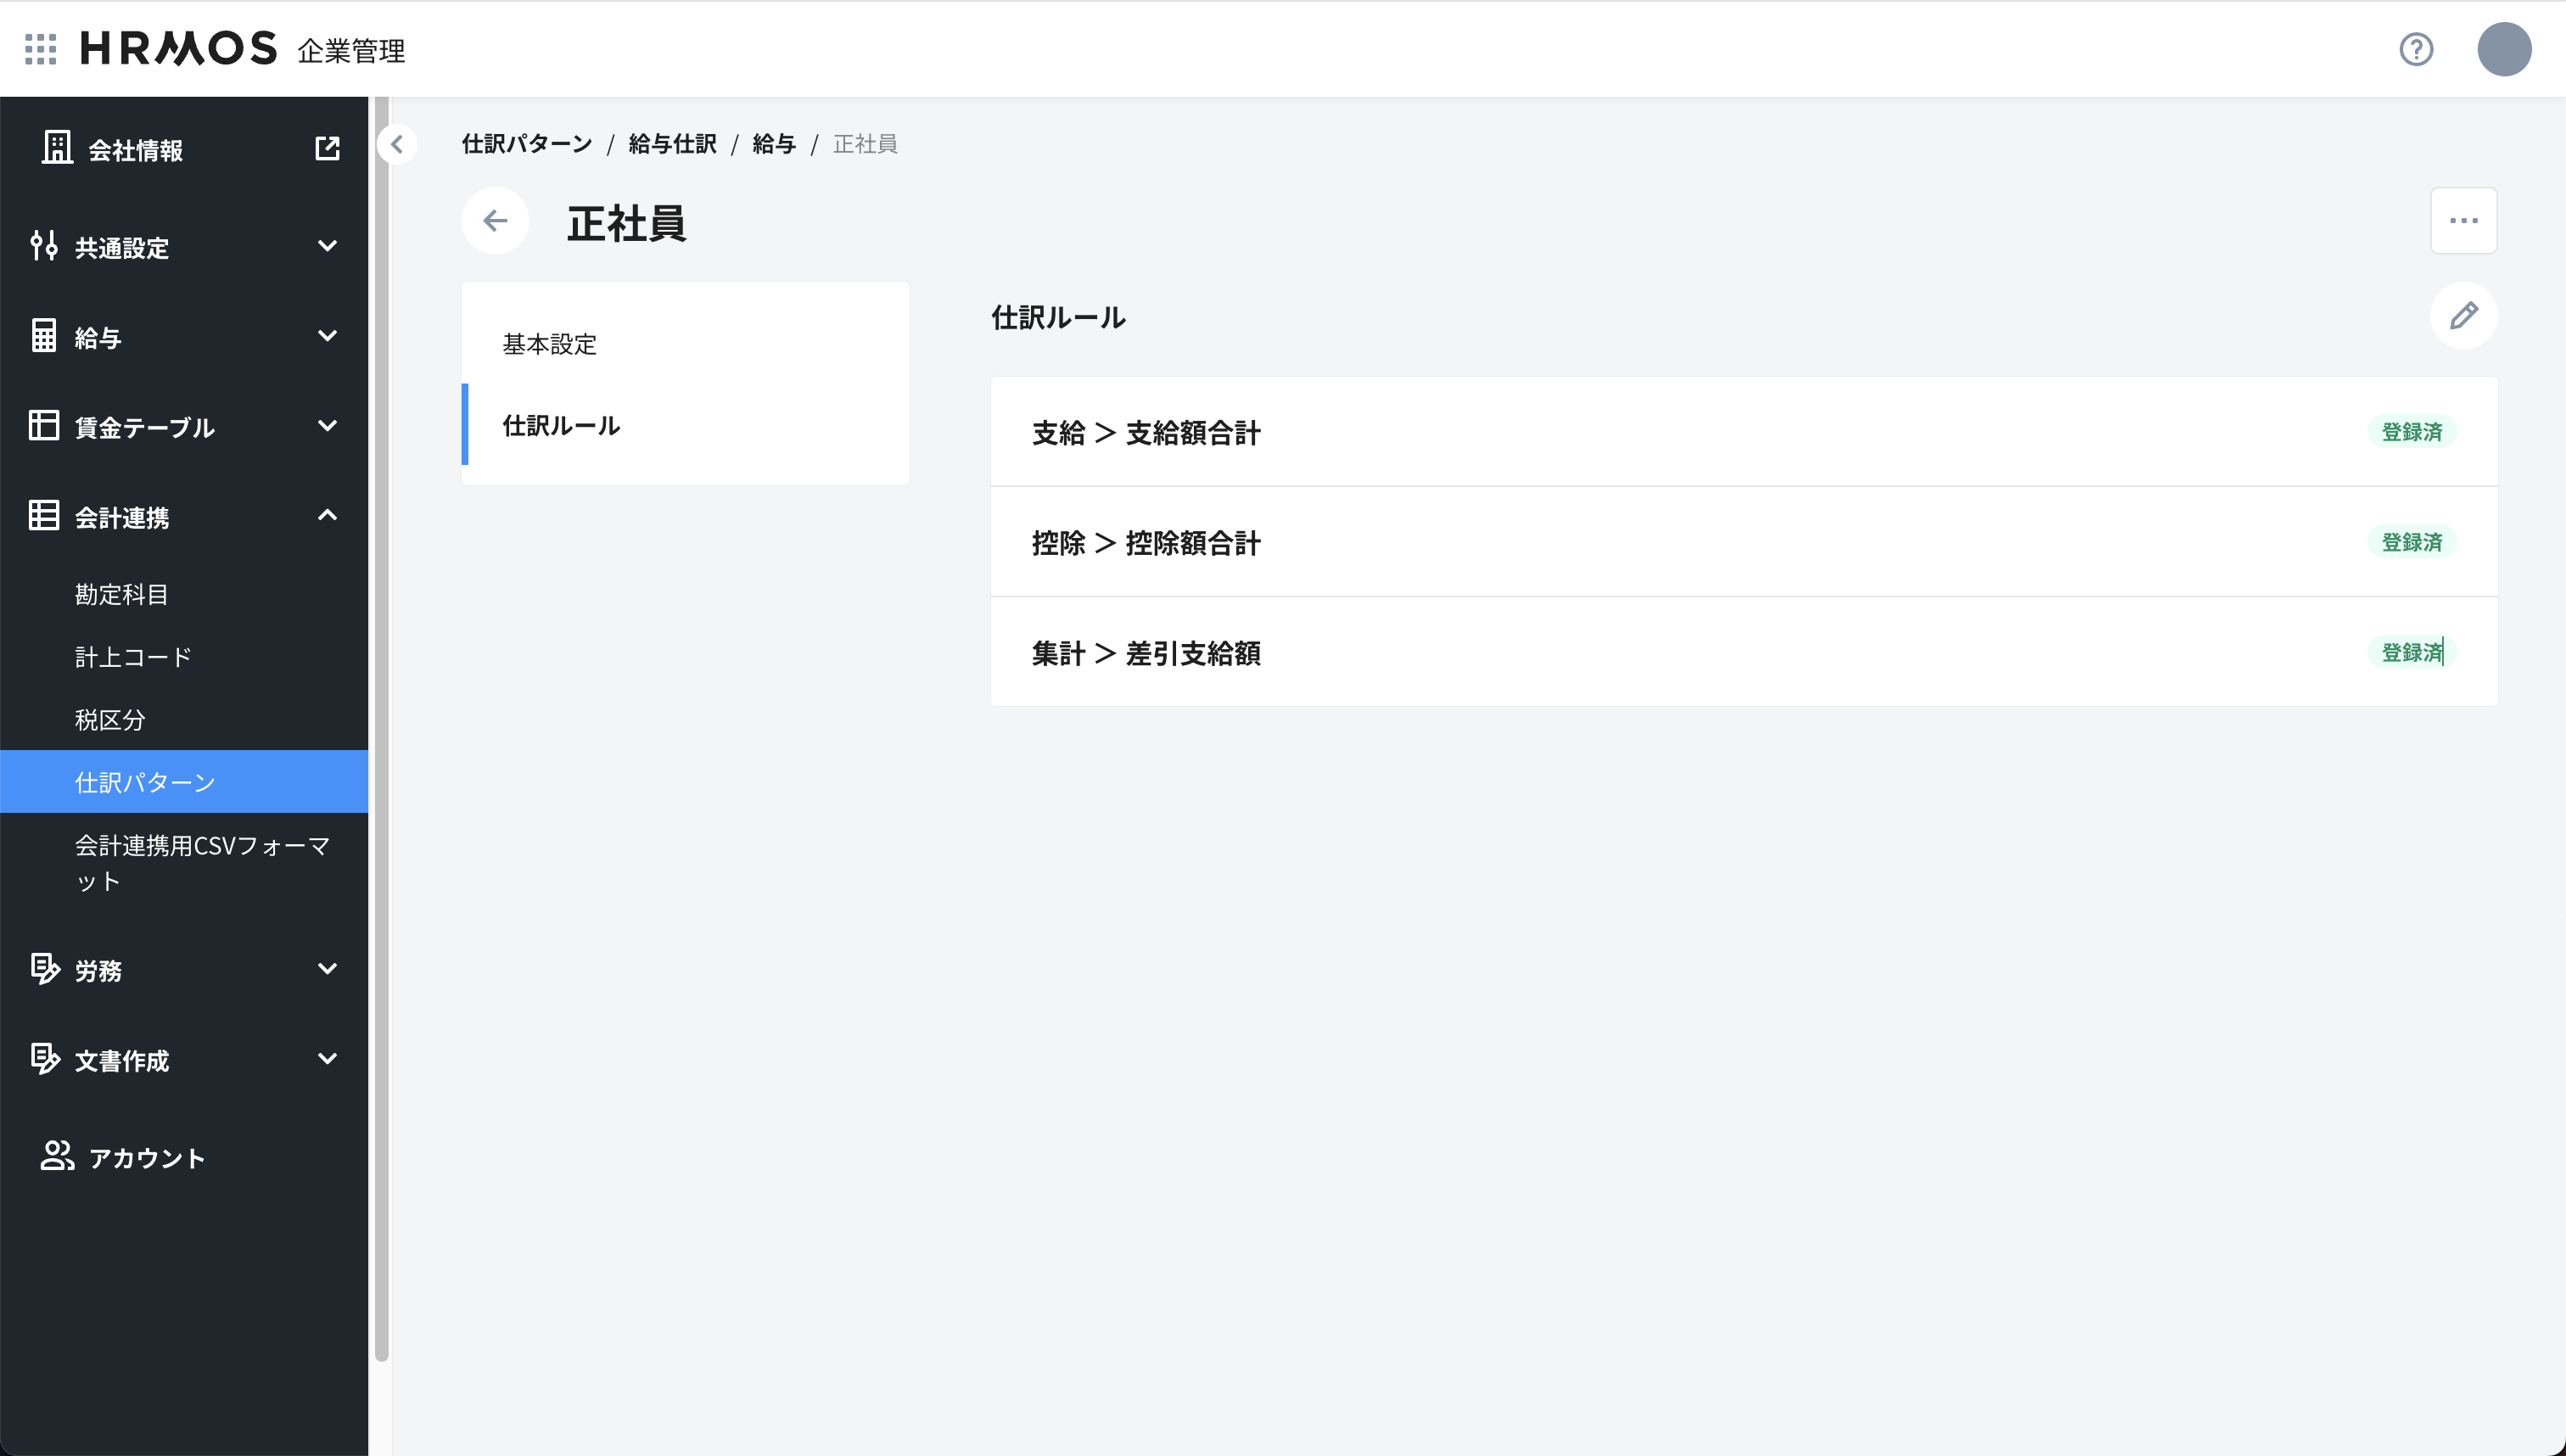This screenshot has height=1456, width=2566.
Task: Select 税区分 in the sidebar
Action: point(110,719)
